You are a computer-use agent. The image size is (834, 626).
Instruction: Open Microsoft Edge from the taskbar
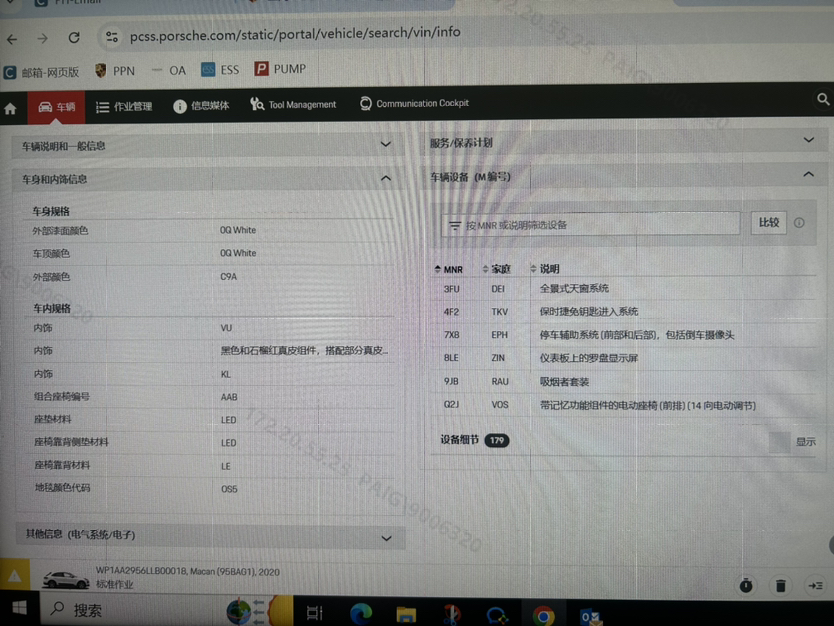pos(361,614)
